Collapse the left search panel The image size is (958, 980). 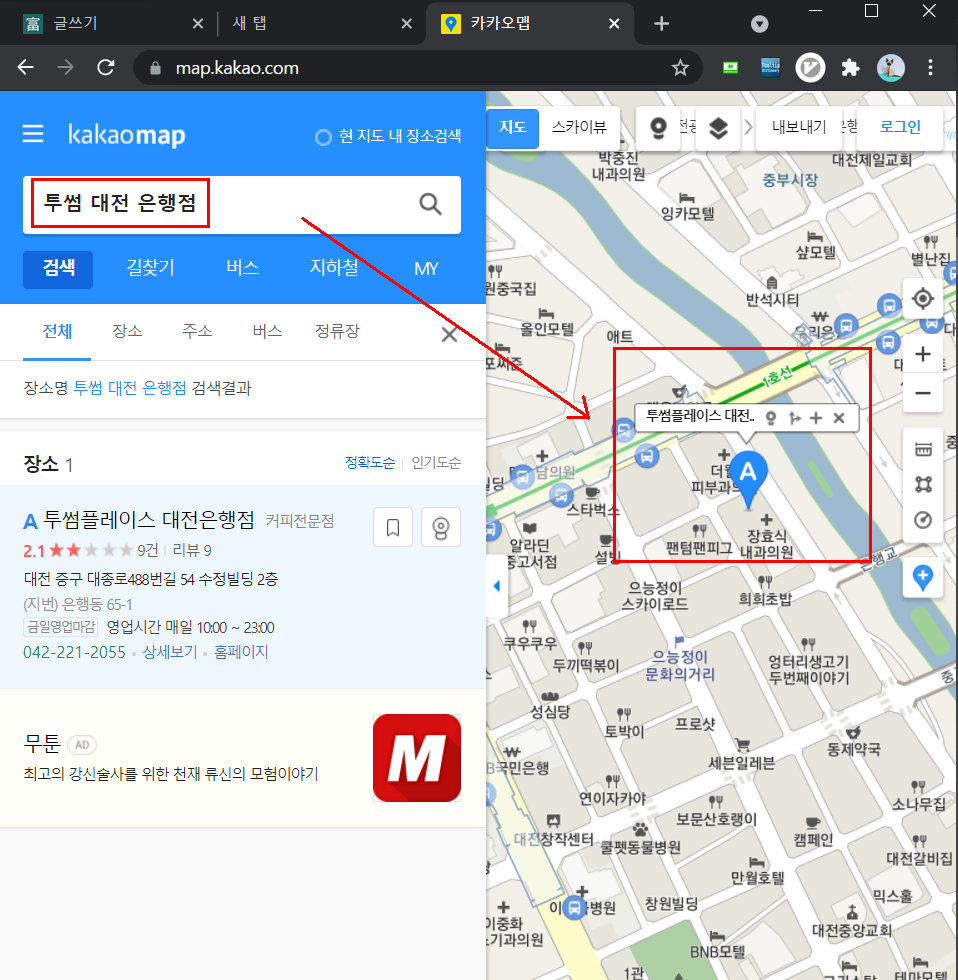(497, 586)
